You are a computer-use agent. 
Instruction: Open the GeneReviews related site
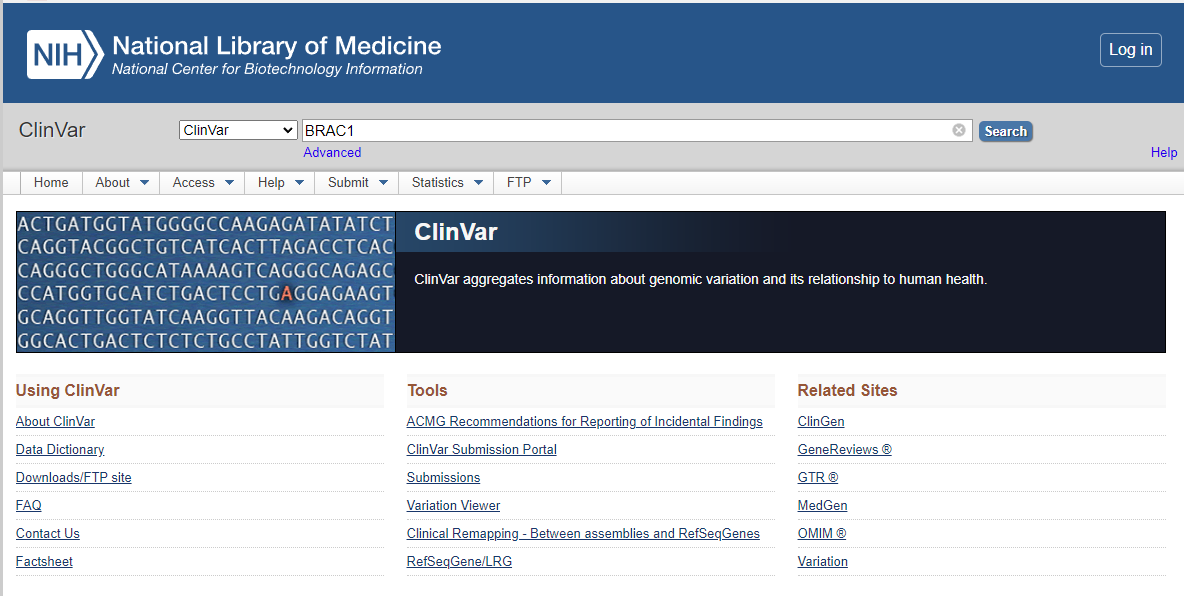[844, 450]
